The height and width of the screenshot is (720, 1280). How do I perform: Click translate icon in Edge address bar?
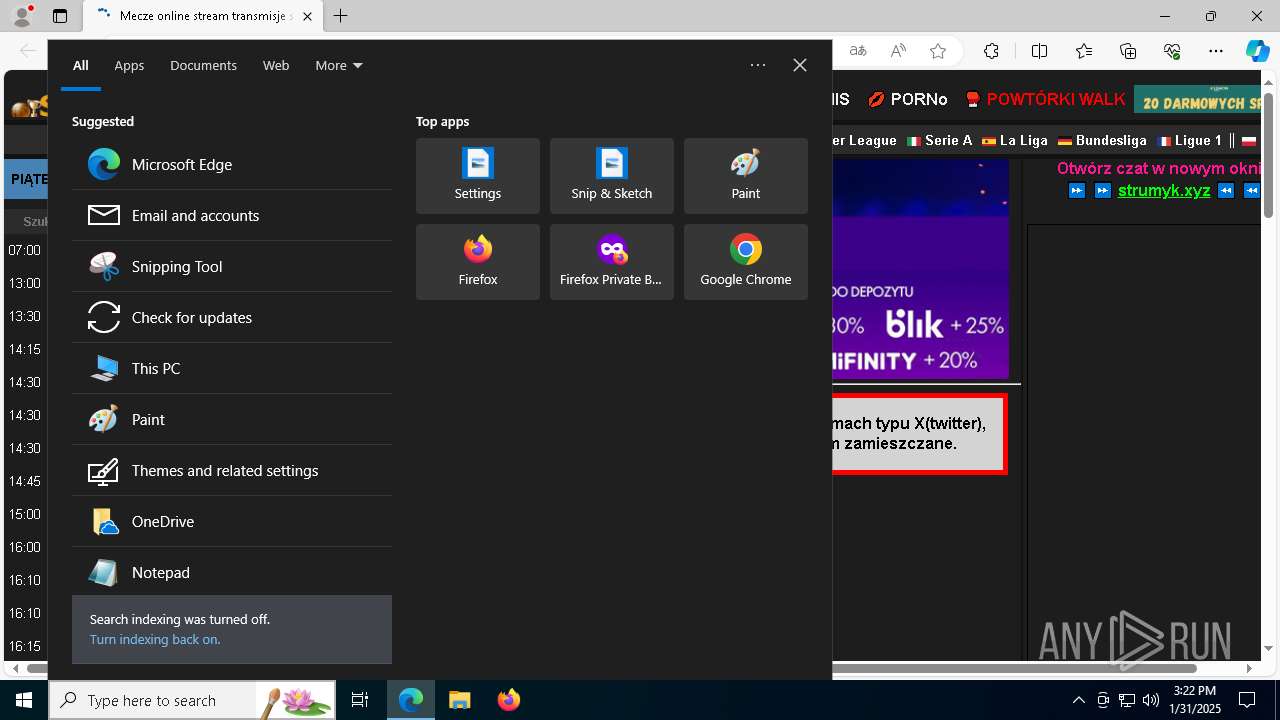tap(858, 51)
